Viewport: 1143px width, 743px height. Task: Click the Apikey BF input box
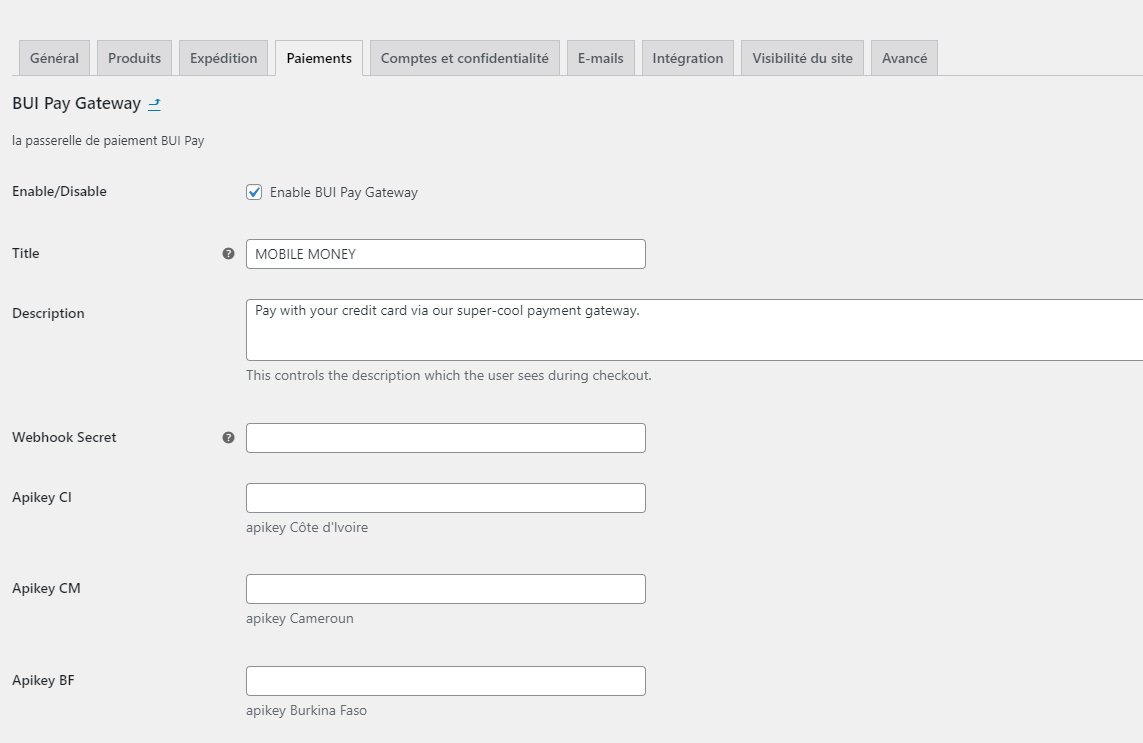click(x=445, y=680)
